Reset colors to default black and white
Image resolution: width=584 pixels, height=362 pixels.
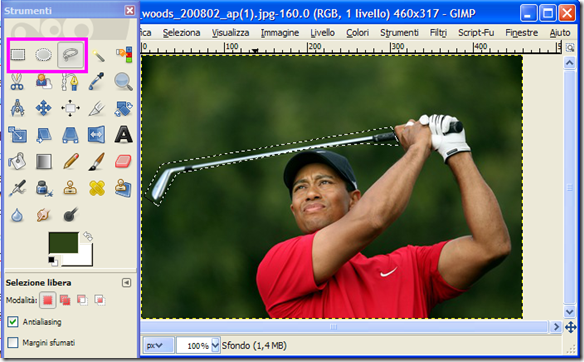[x=53, y=261]
